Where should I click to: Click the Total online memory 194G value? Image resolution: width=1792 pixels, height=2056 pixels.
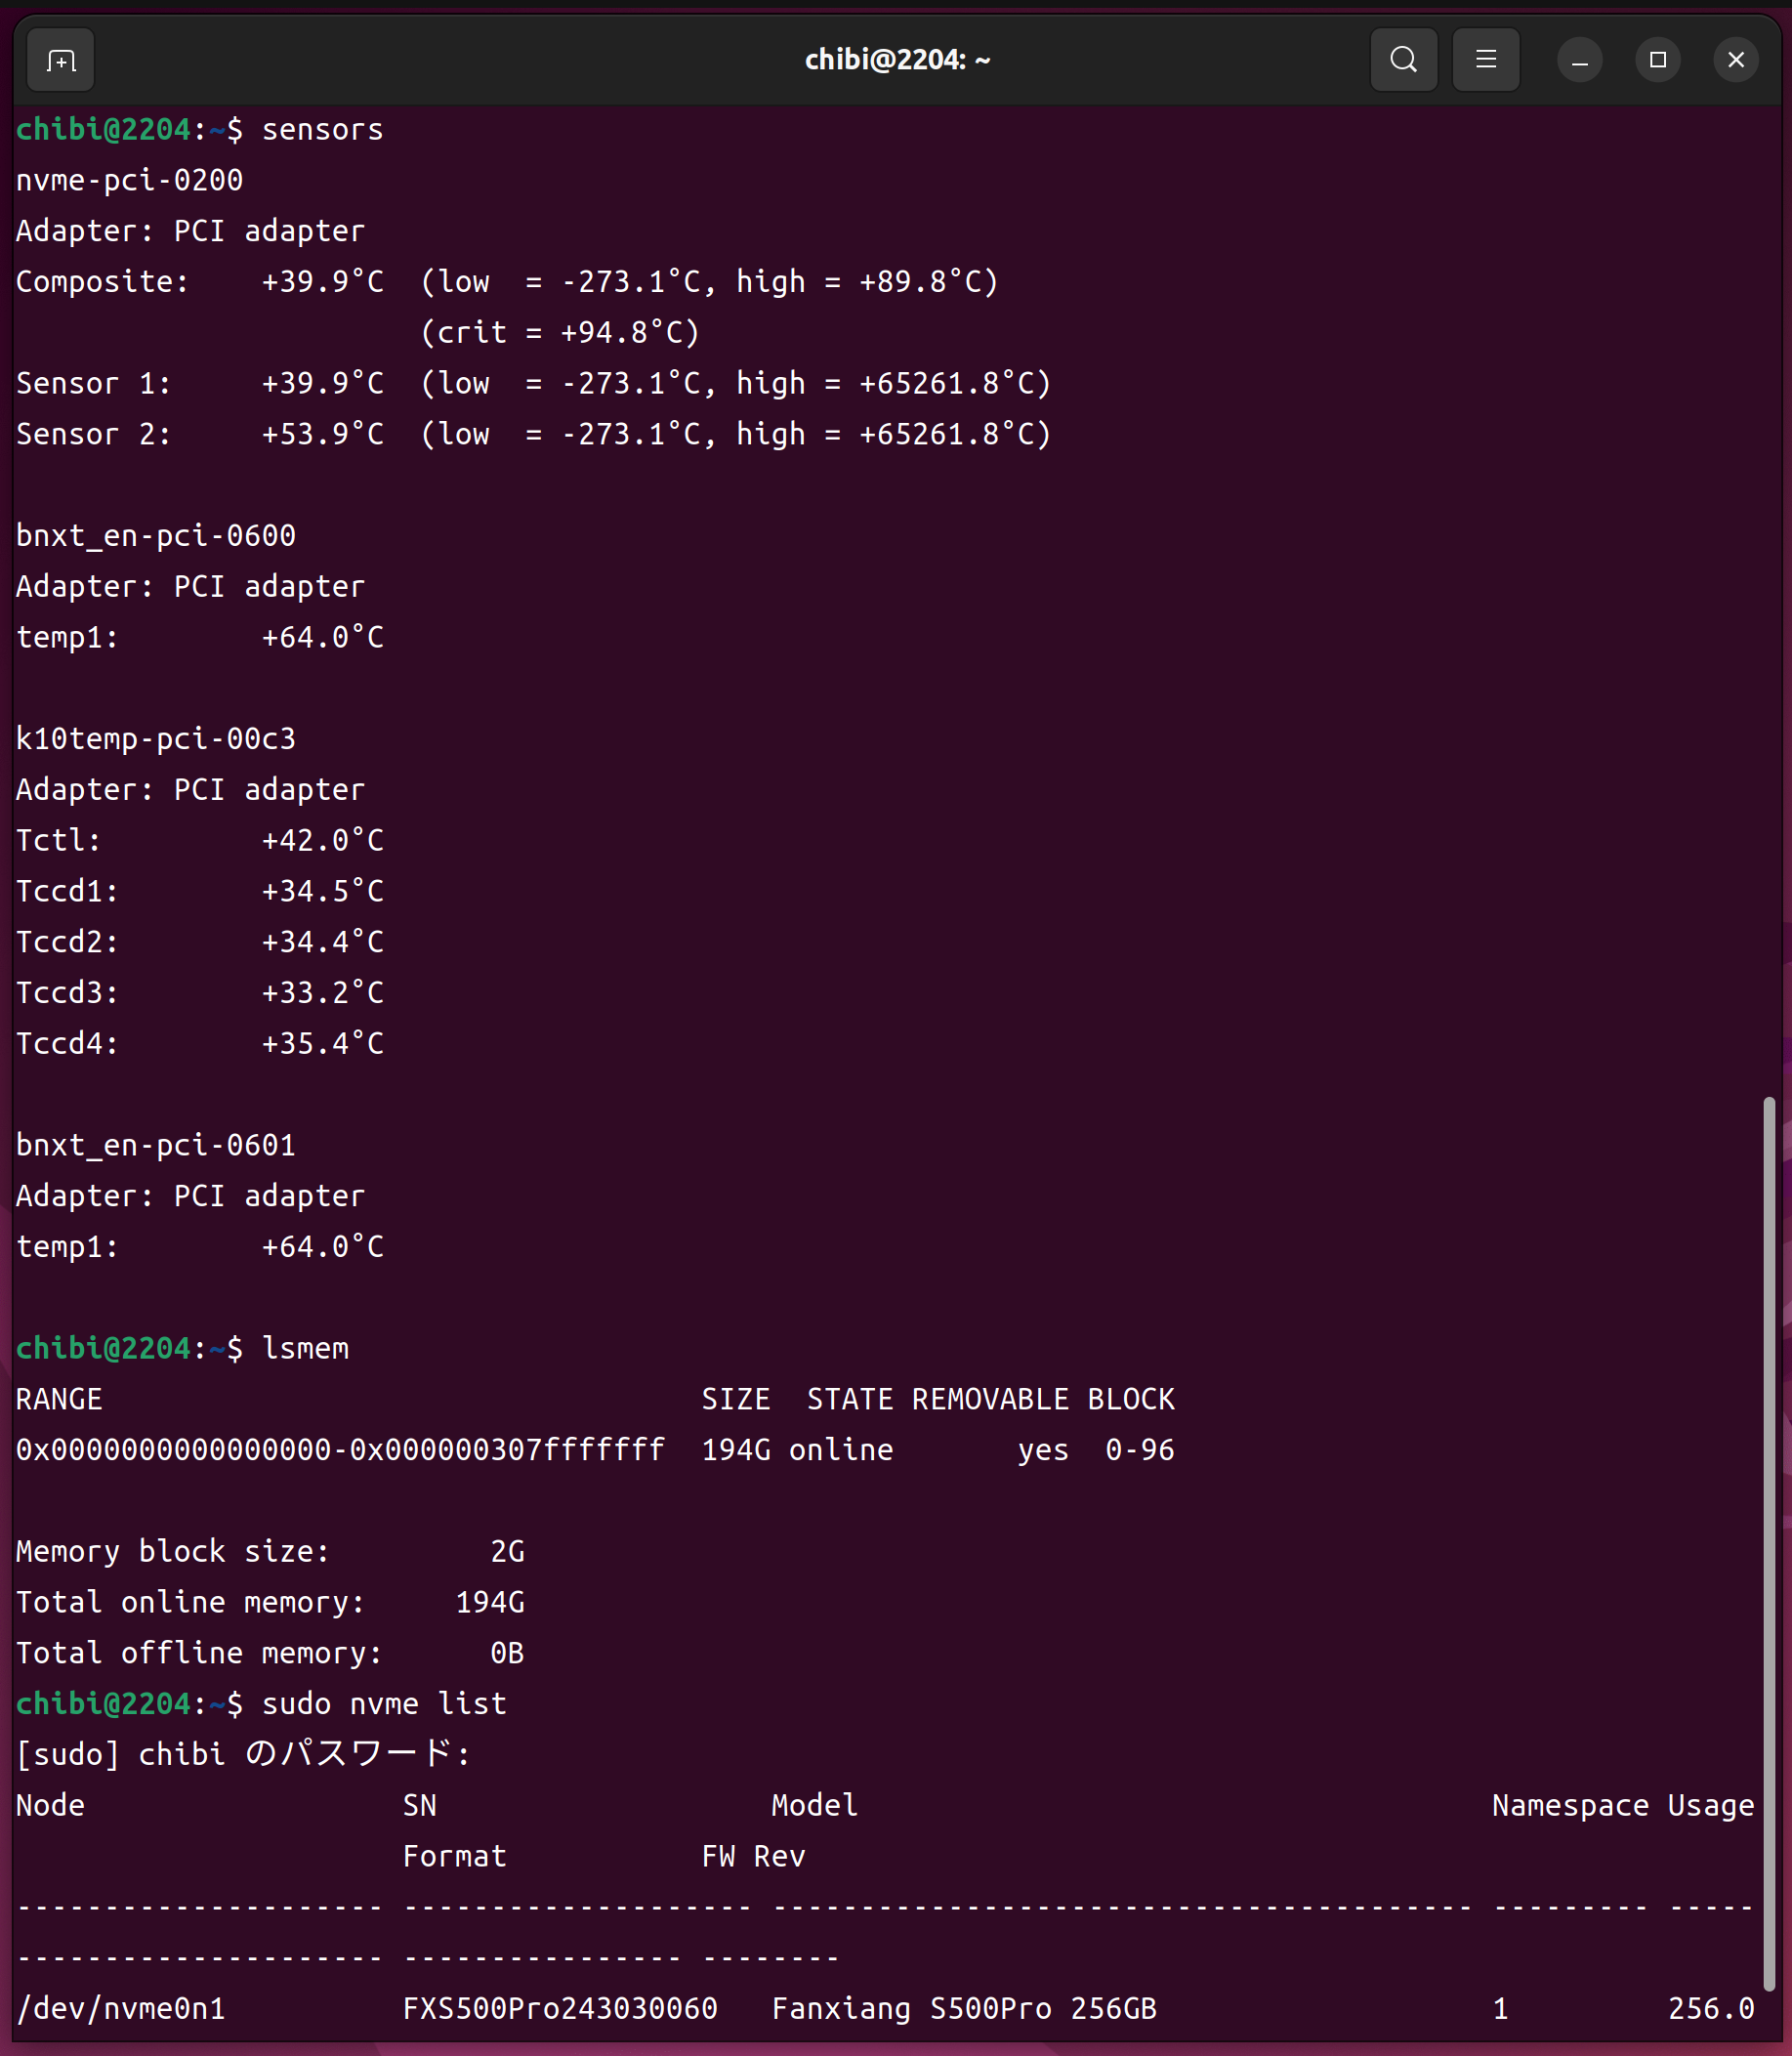coord(489,1603)
